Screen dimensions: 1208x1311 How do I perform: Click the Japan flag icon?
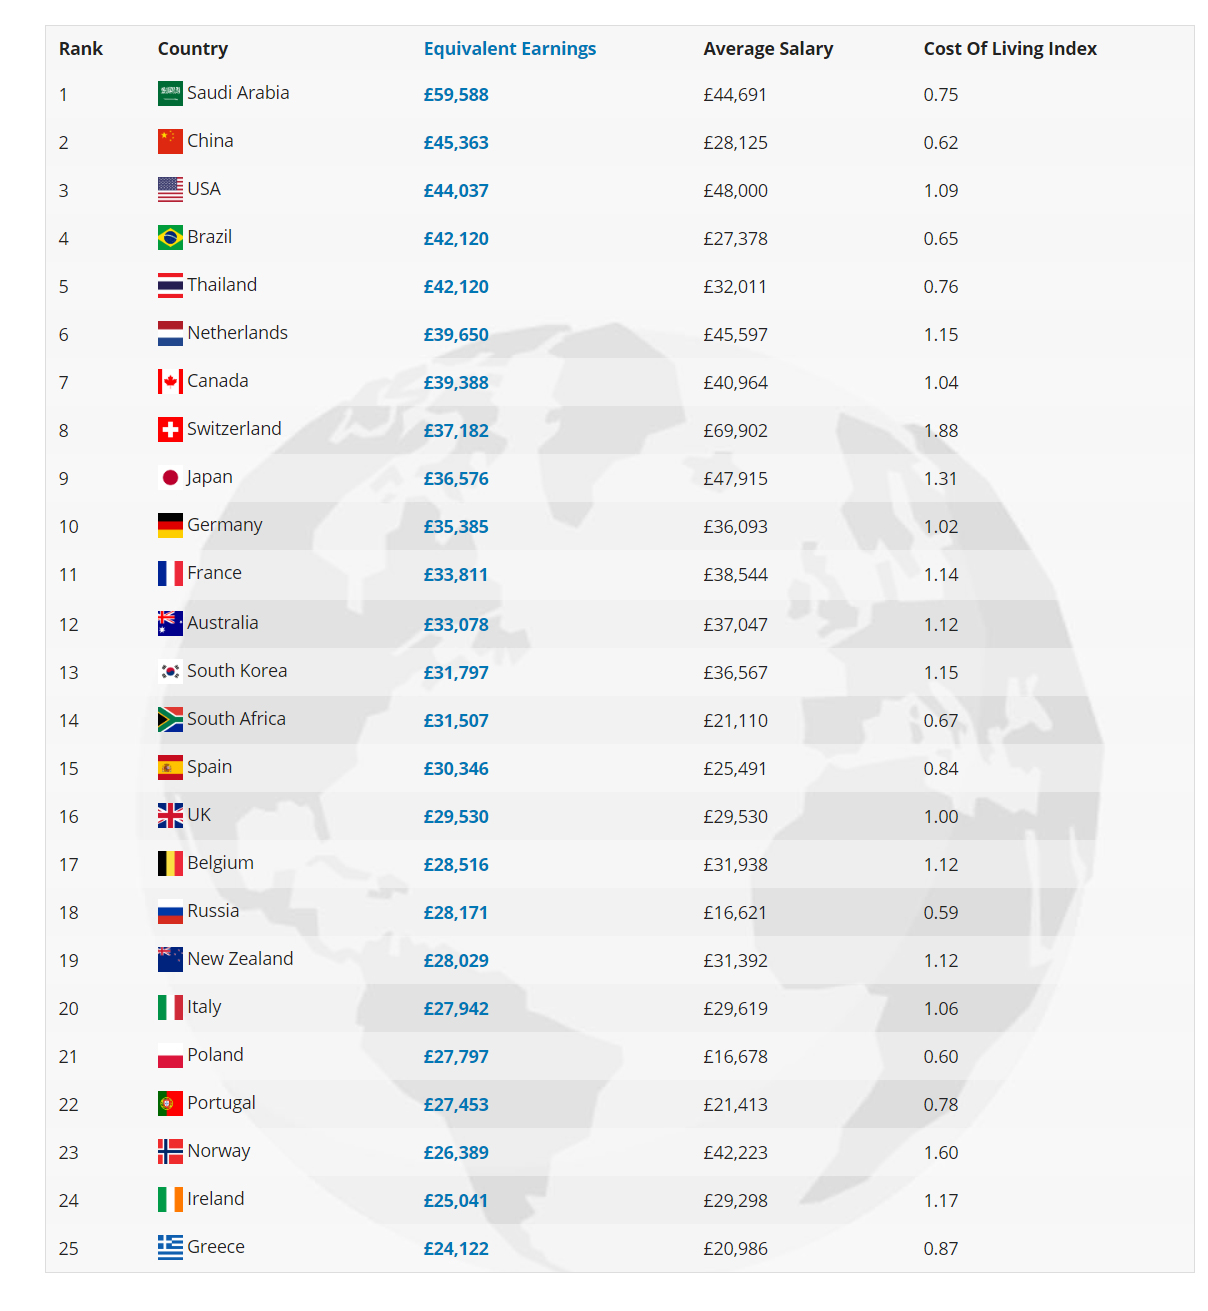[x=170, y=478]
